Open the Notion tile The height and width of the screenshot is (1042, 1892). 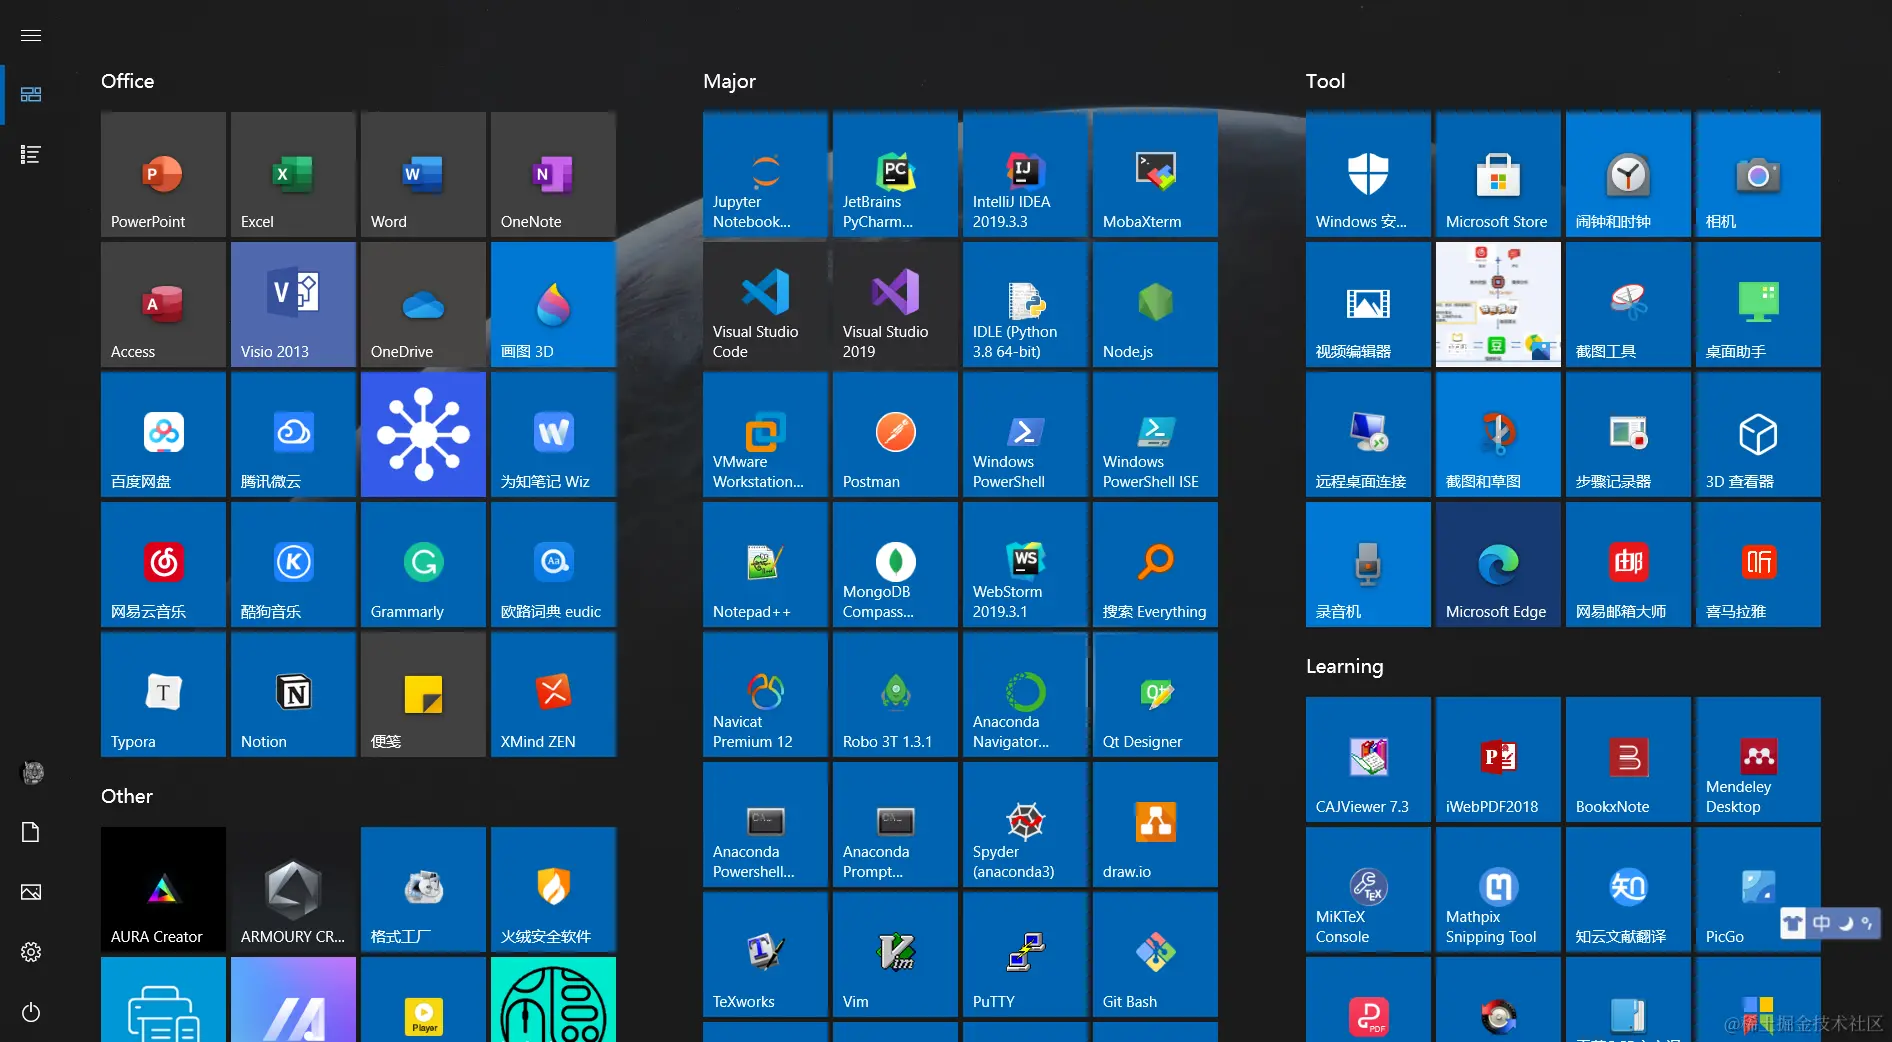(x=293, y=694)
